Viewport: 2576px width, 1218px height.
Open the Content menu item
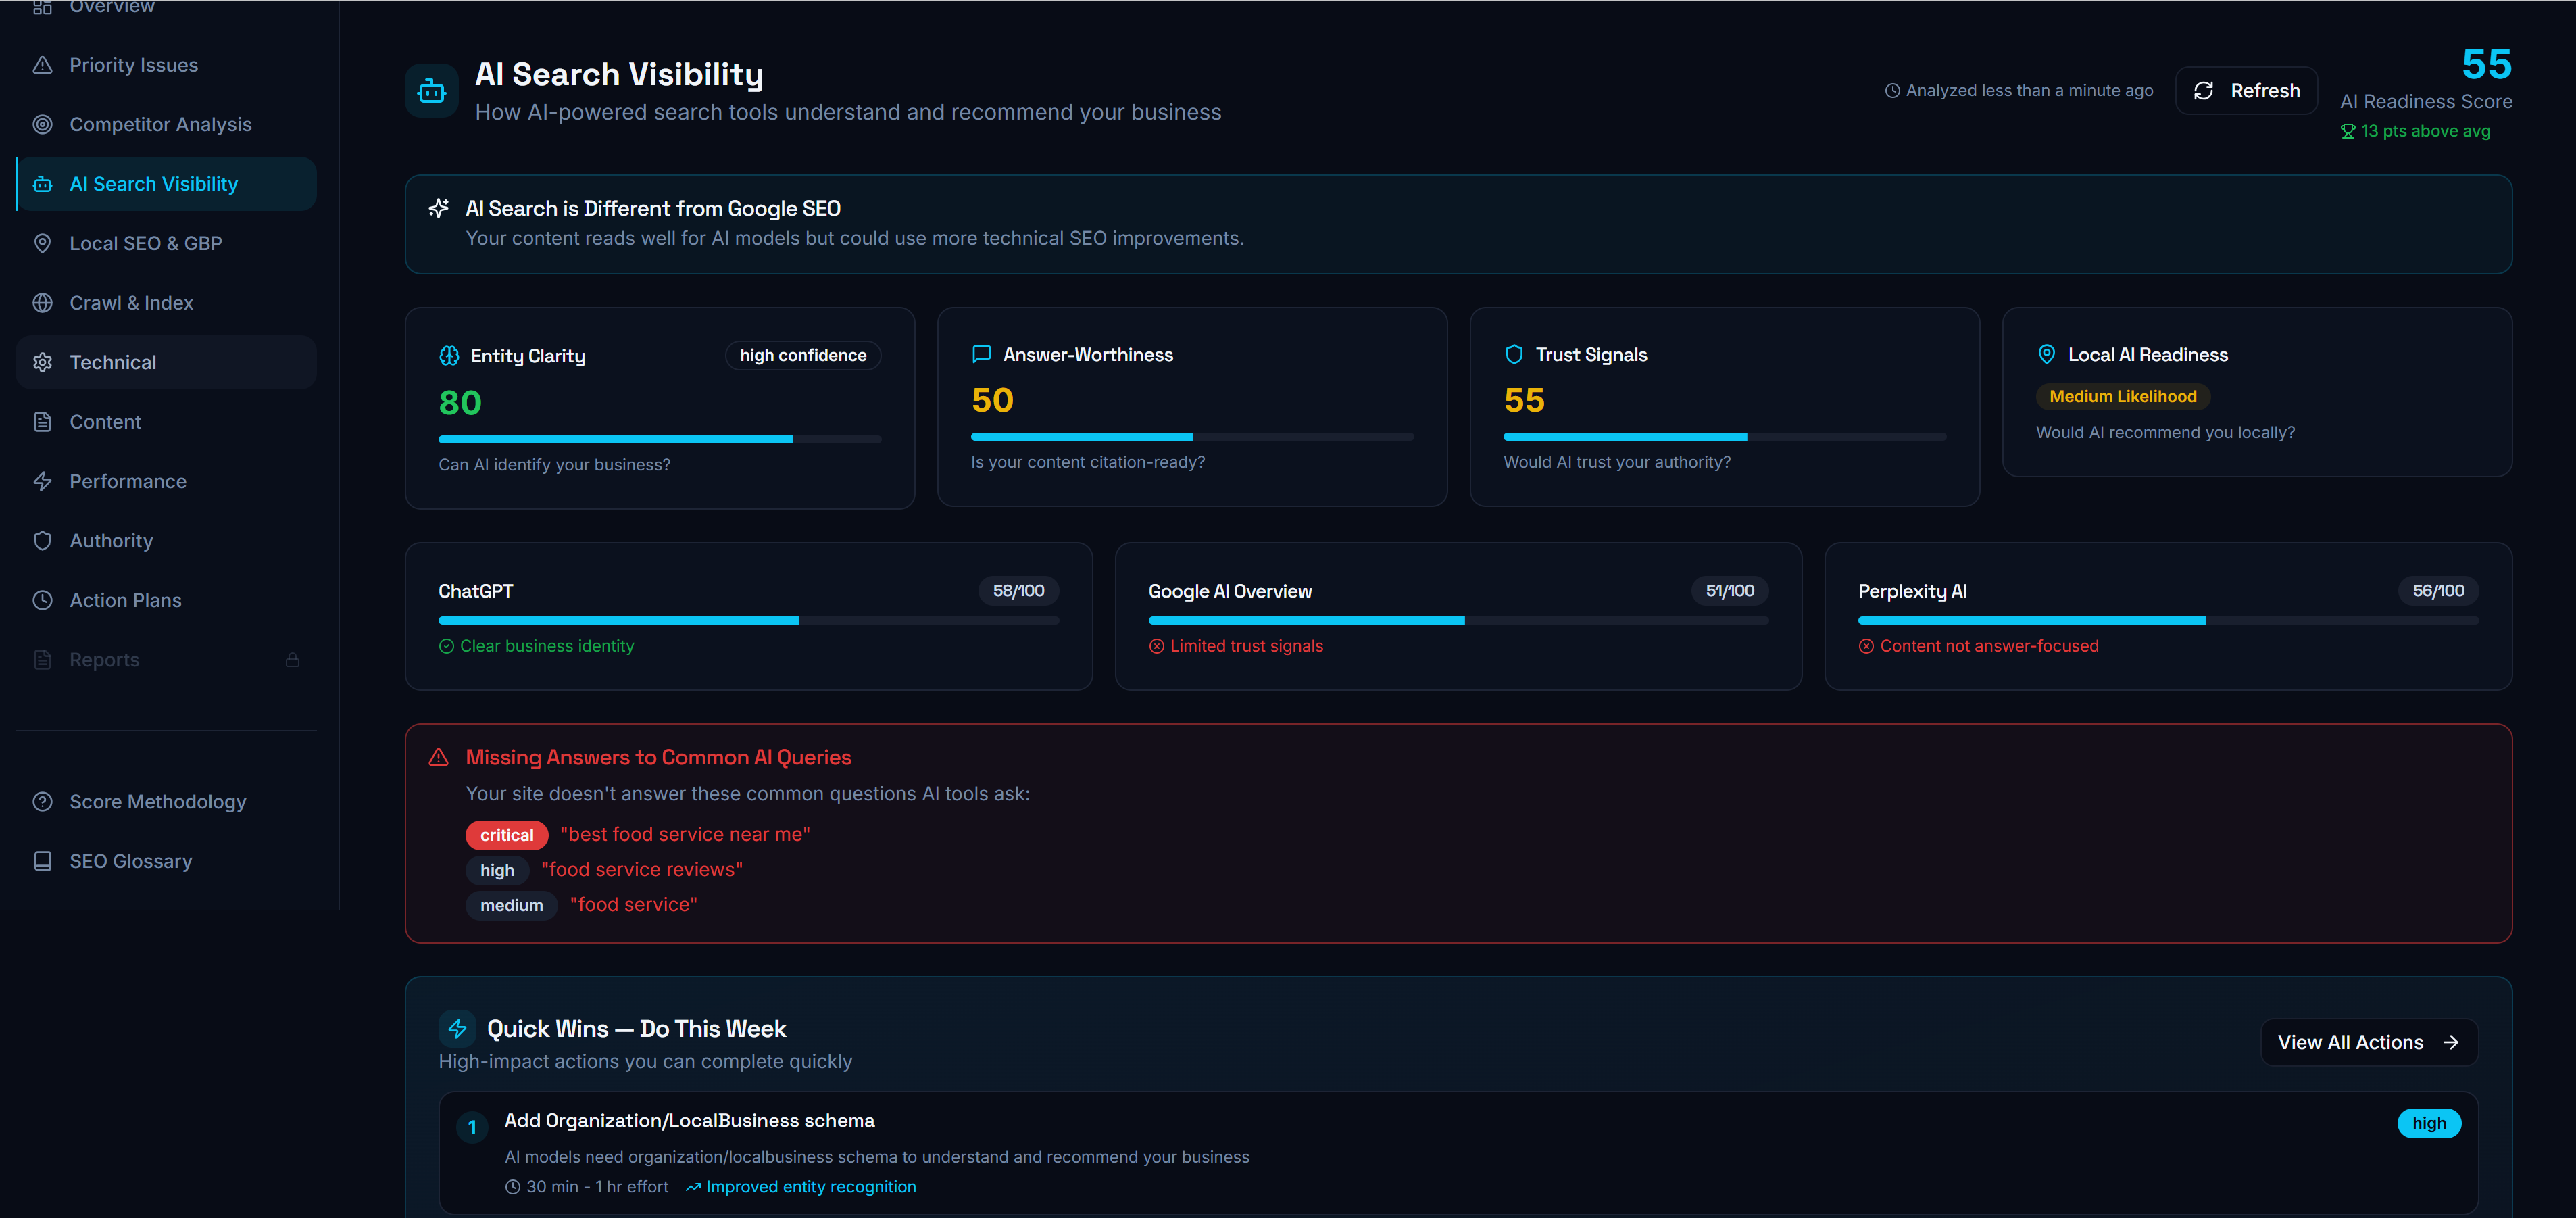pos(105,422)
